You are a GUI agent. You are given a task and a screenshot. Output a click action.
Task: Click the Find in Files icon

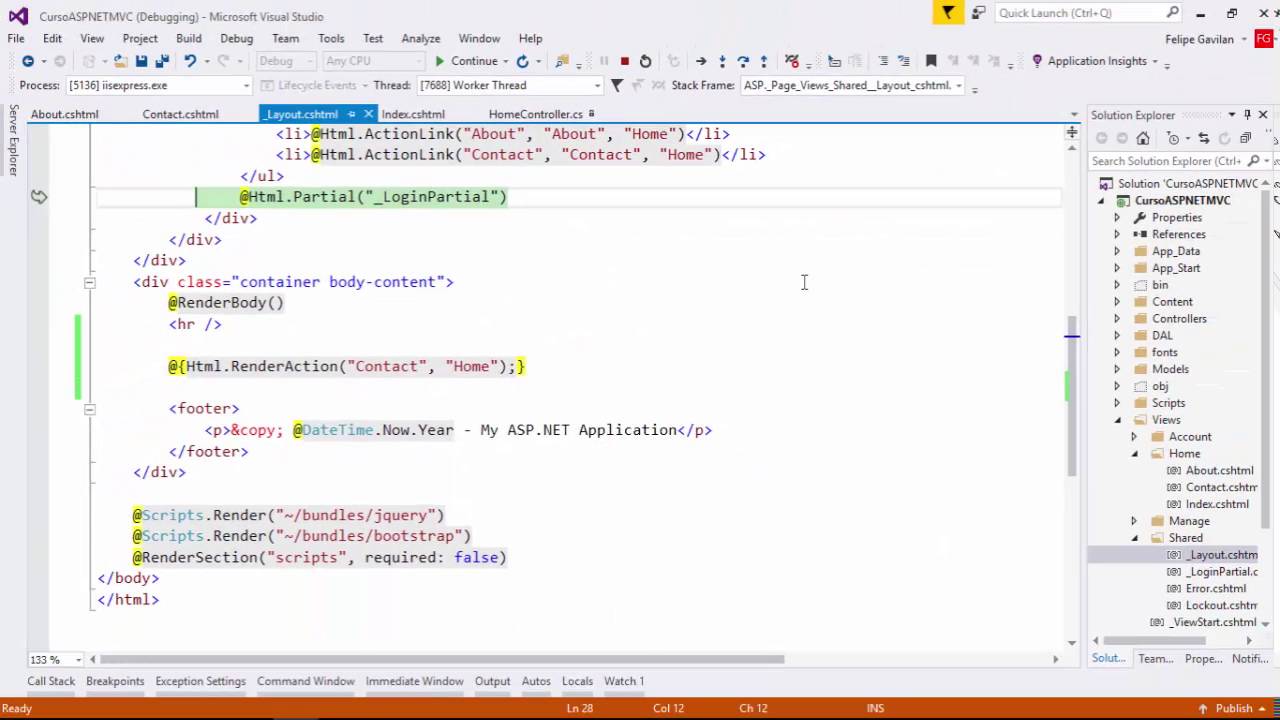[x=563, y=61]
